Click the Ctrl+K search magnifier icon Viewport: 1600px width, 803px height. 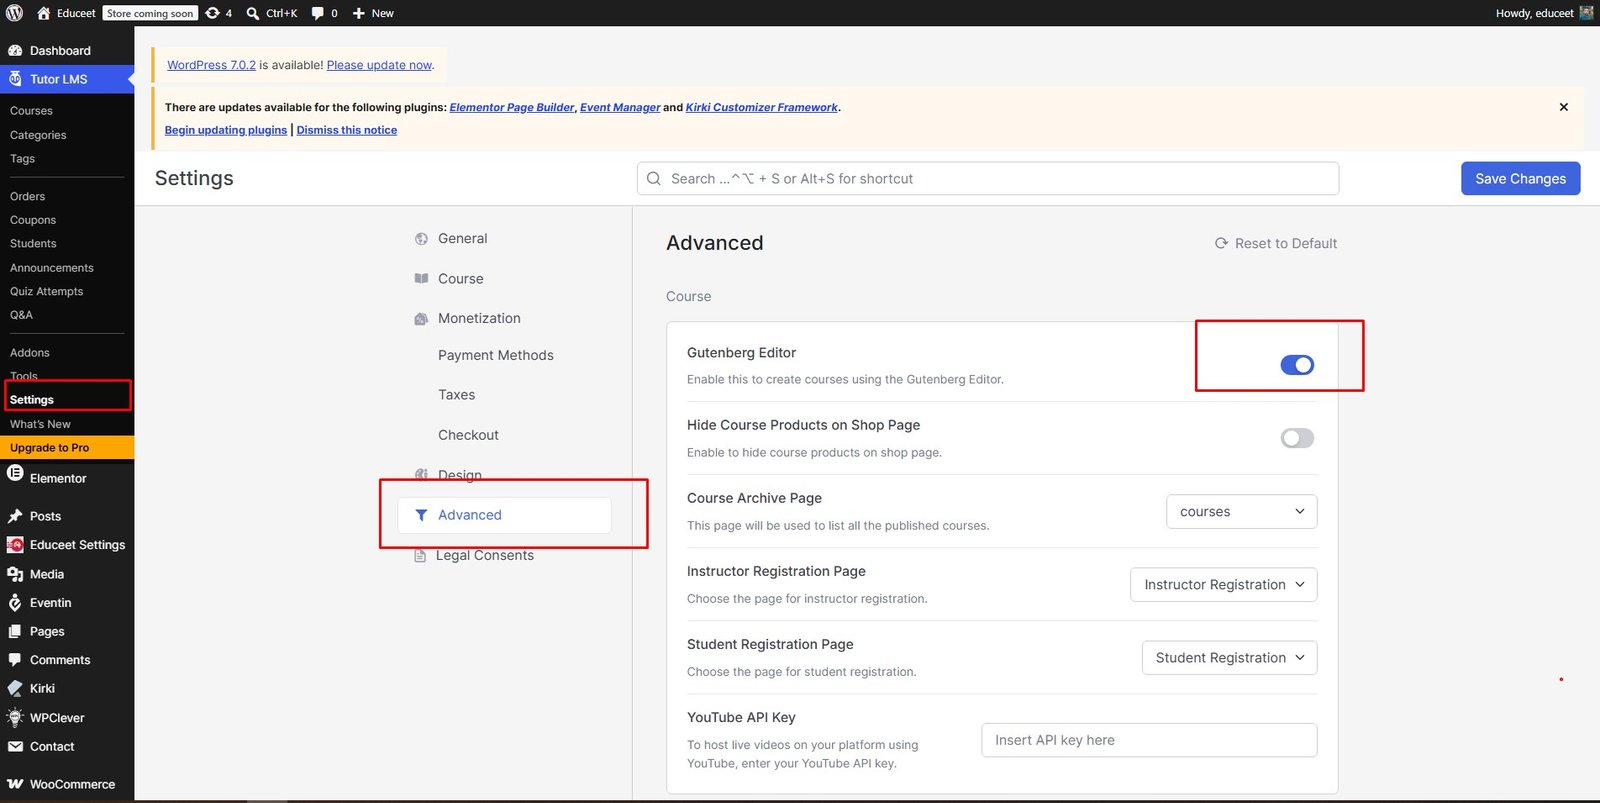point(253,13)
